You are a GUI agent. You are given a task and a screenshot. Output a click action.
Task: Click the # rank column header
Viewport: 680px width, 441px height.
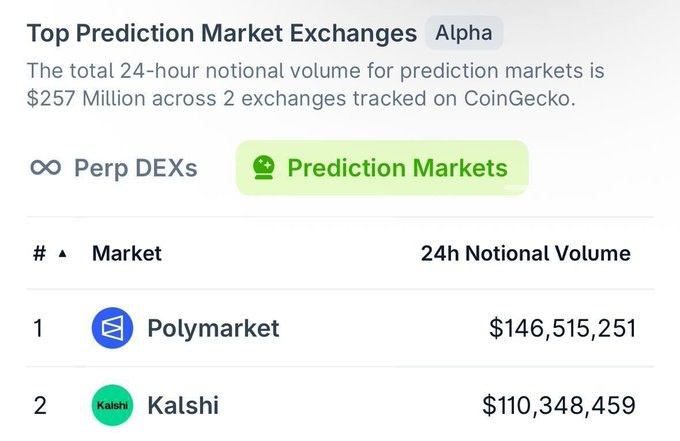39,254
